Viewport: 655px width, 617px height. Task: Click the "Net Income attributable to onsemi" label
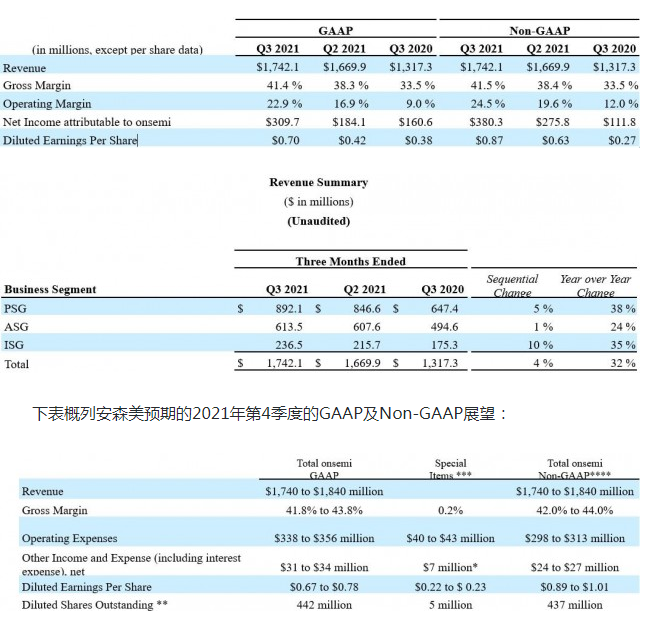click(x=87, y=122)
